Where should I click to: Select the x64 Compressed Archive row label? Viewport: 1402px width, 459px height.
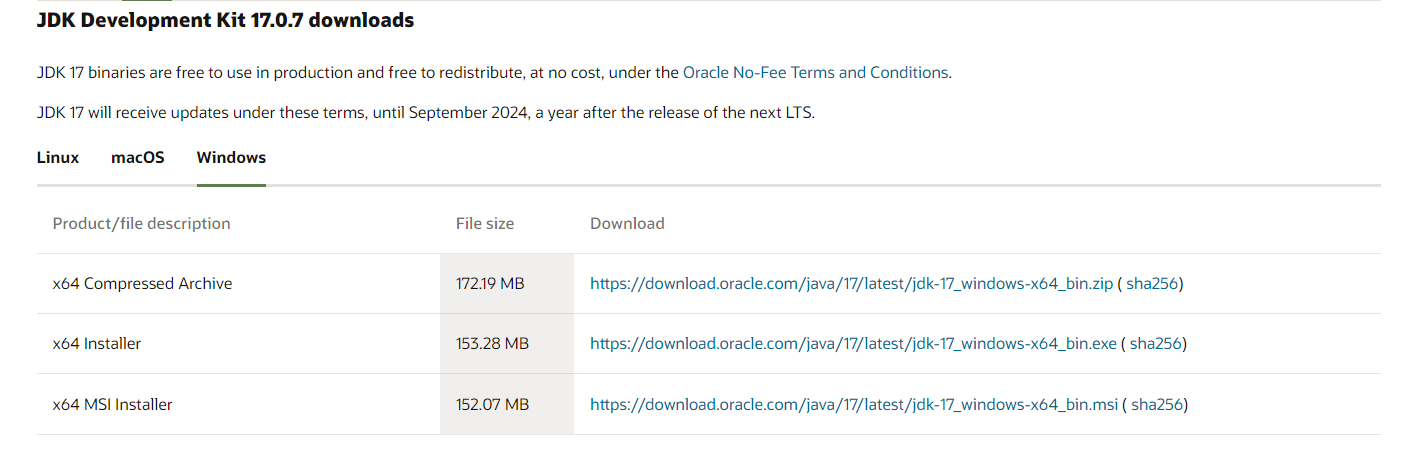(x=142, y=284)
